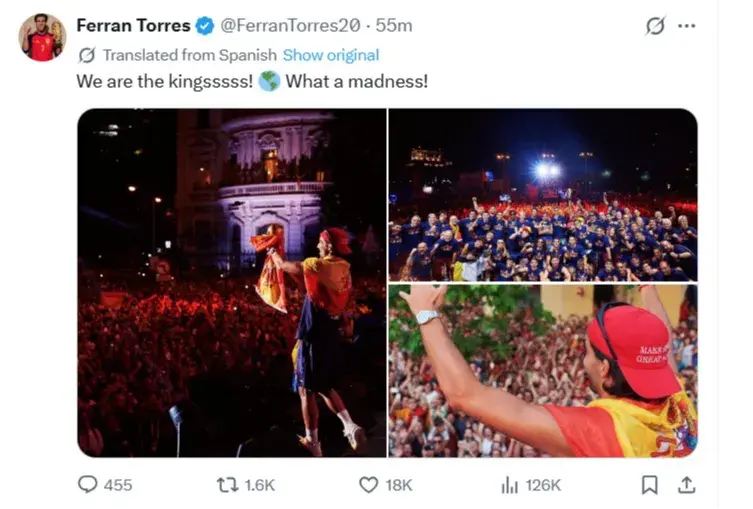
Task: Open the team group photo
Action: 543,195
